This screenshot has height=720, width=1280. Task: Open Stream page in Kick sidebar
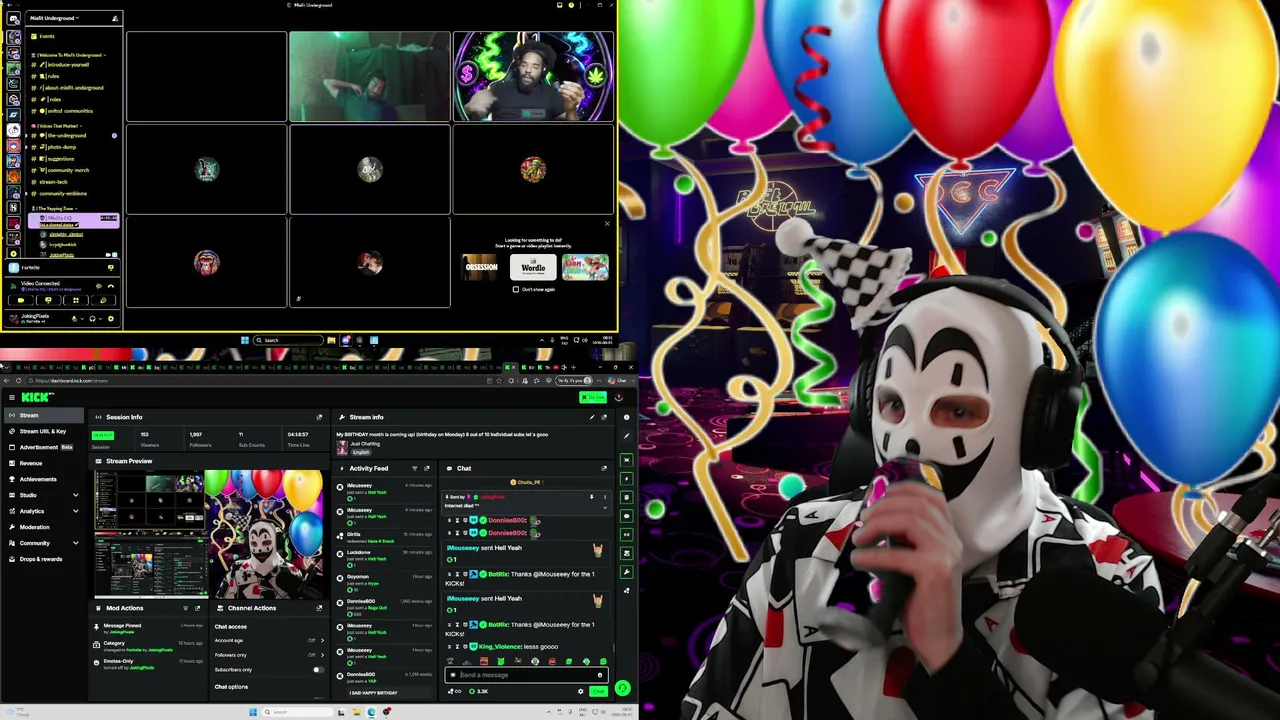point(46,416)
